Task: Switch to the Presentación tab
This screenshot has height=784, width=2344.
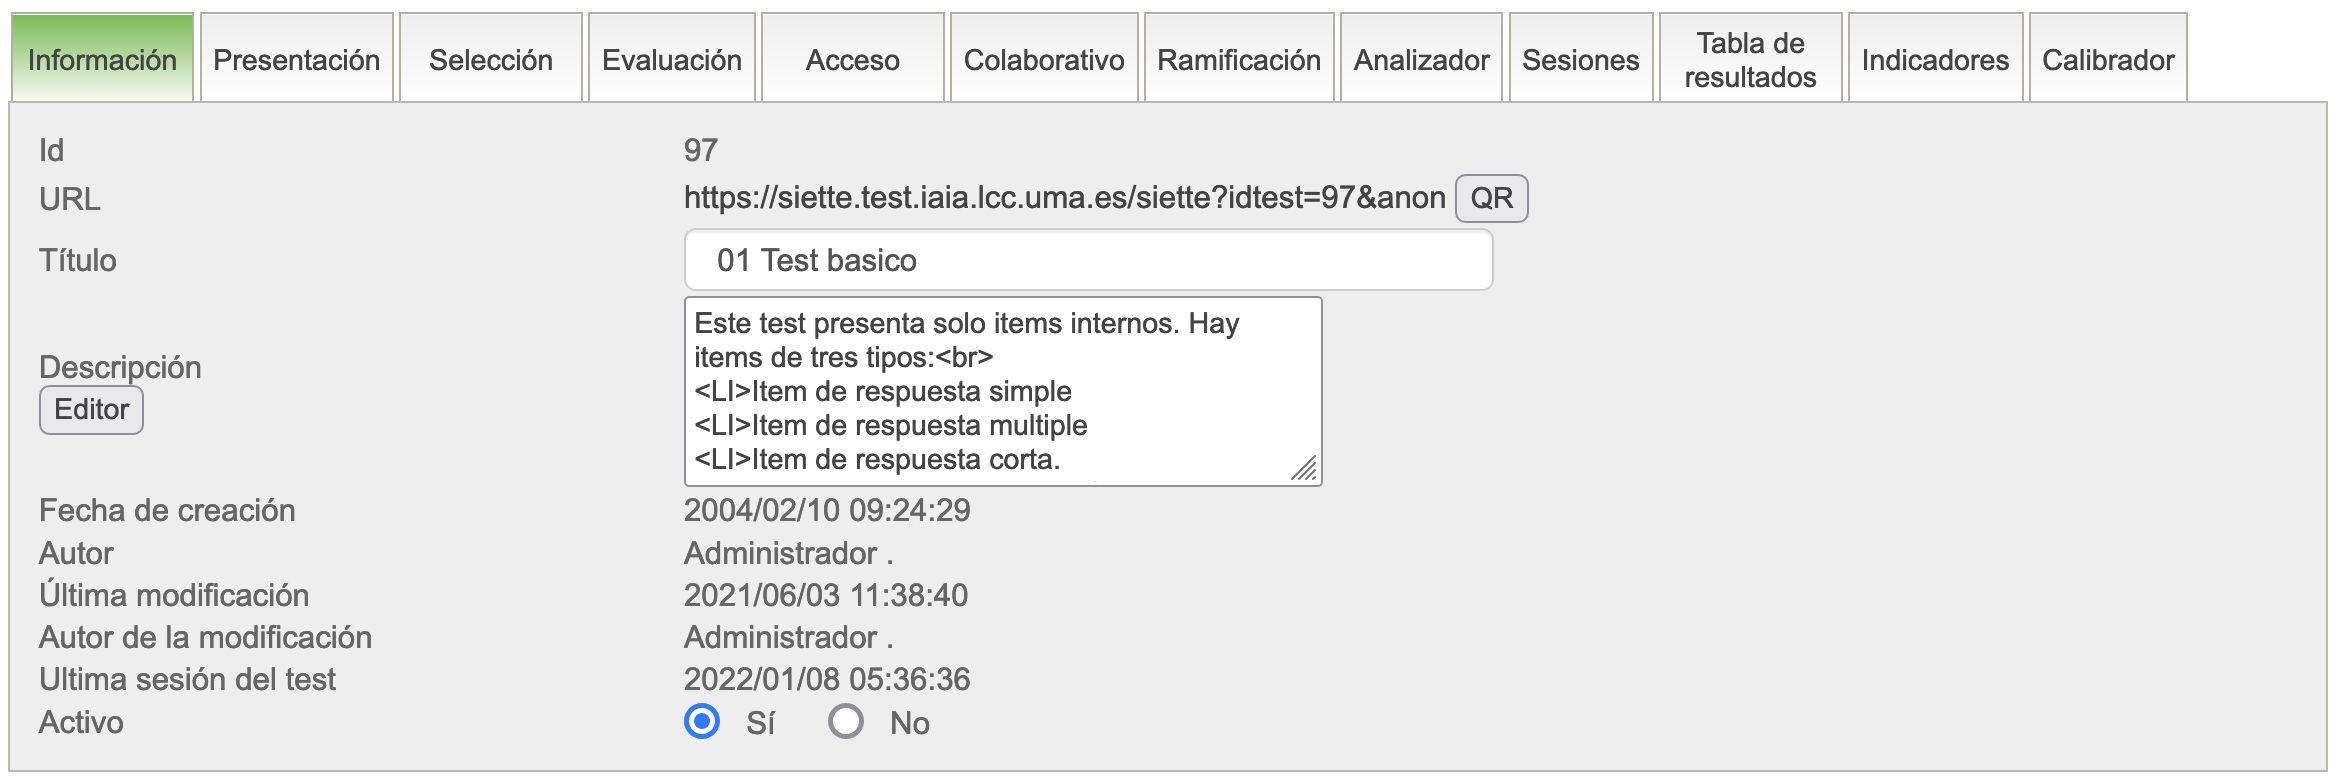Action: point(297,60)
